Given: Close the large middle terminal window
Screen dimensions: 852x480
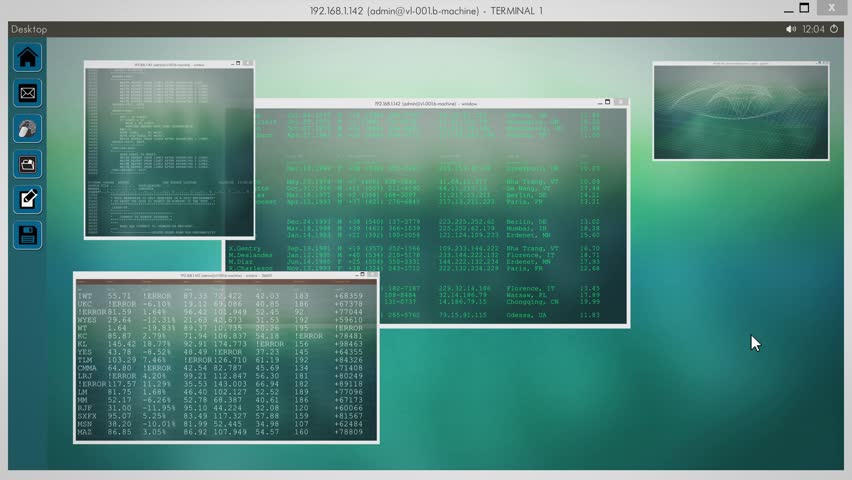Looking at the screenshot, I should coord(621,102).
